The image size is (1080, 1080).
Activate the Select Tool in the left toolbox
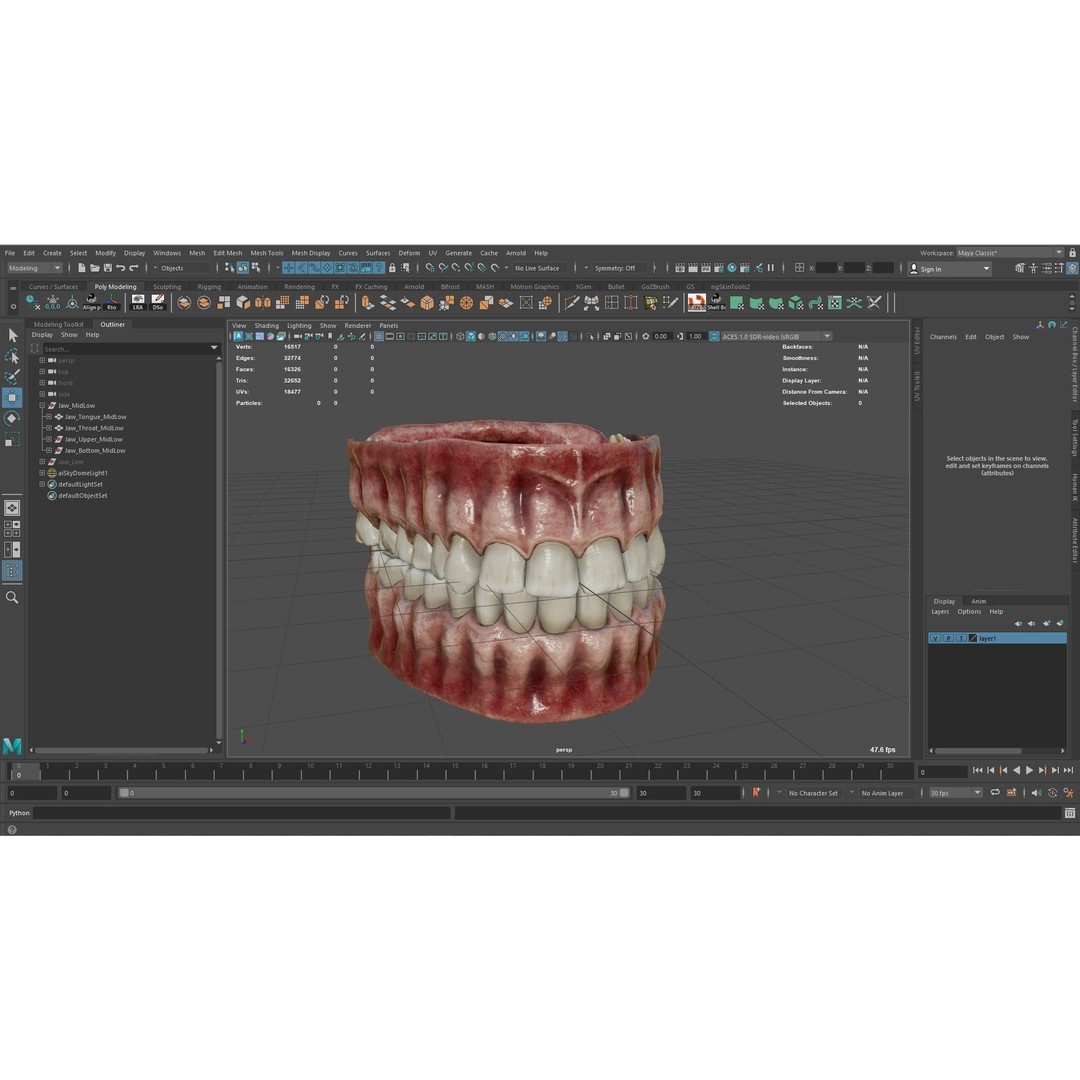[13, 333]
